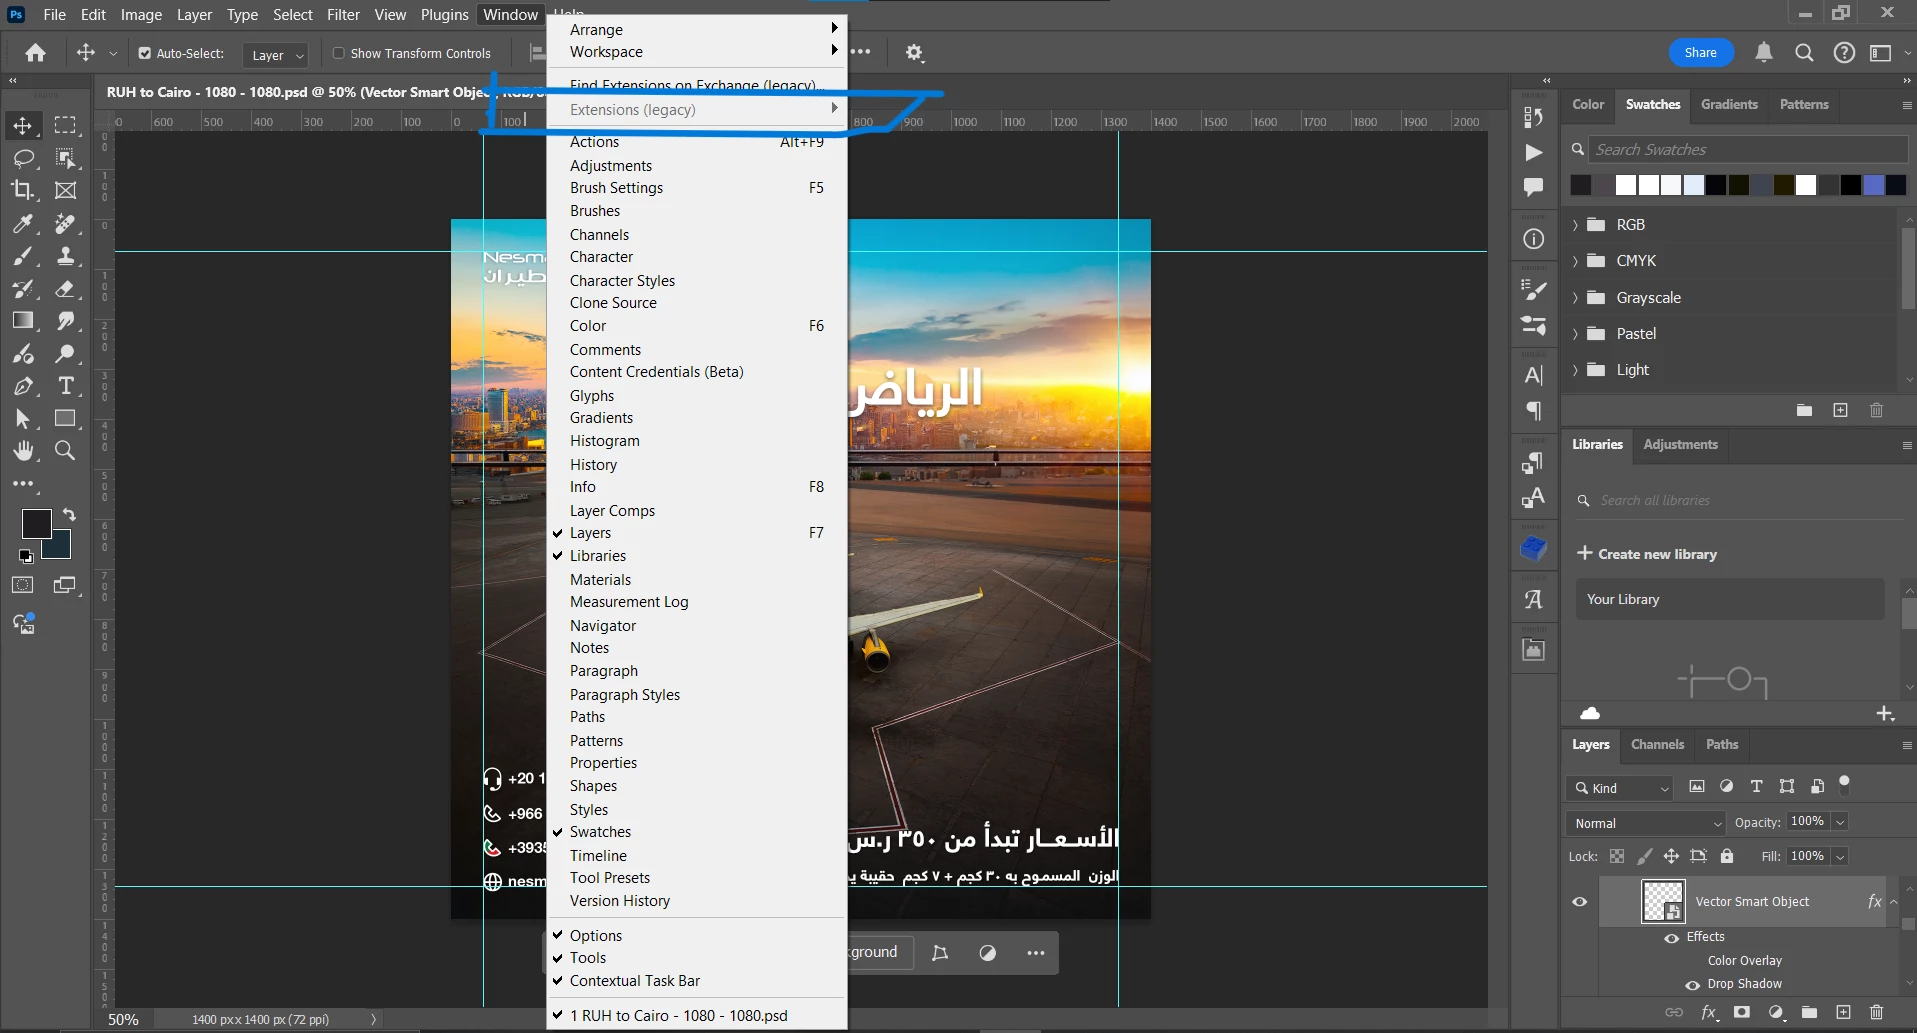
Task: Open the Swatches panel menu
Action: tap(1906, 105)
